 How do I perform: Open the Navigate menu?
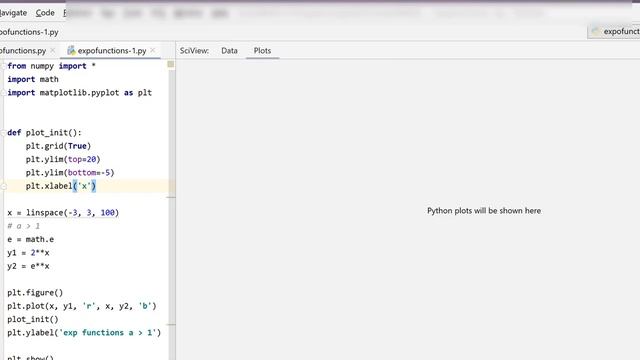pyautogui.click(x=13, y=13)
